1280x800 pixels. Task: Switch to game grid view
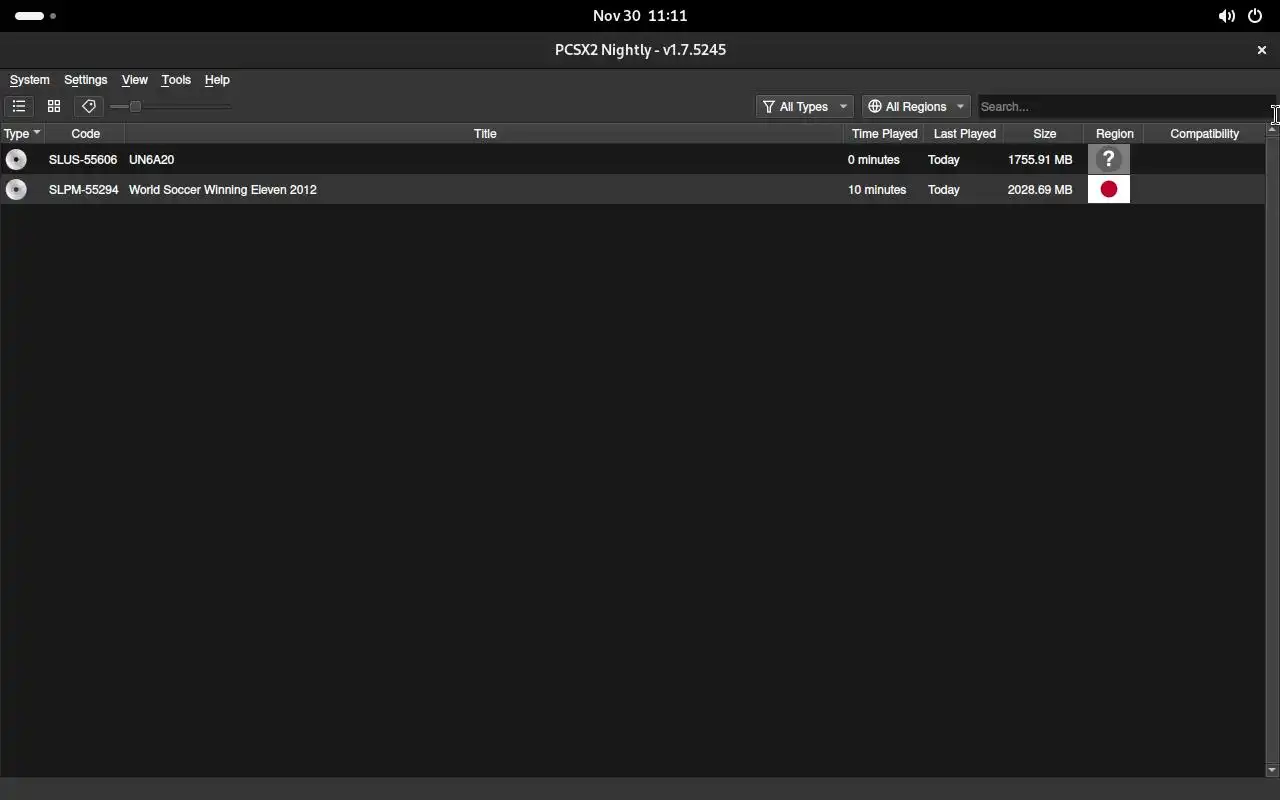[54, 106]
